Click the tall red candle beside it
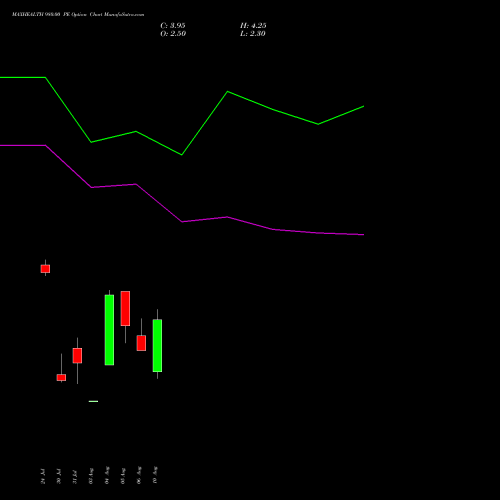500x500 pixels. 125,308
